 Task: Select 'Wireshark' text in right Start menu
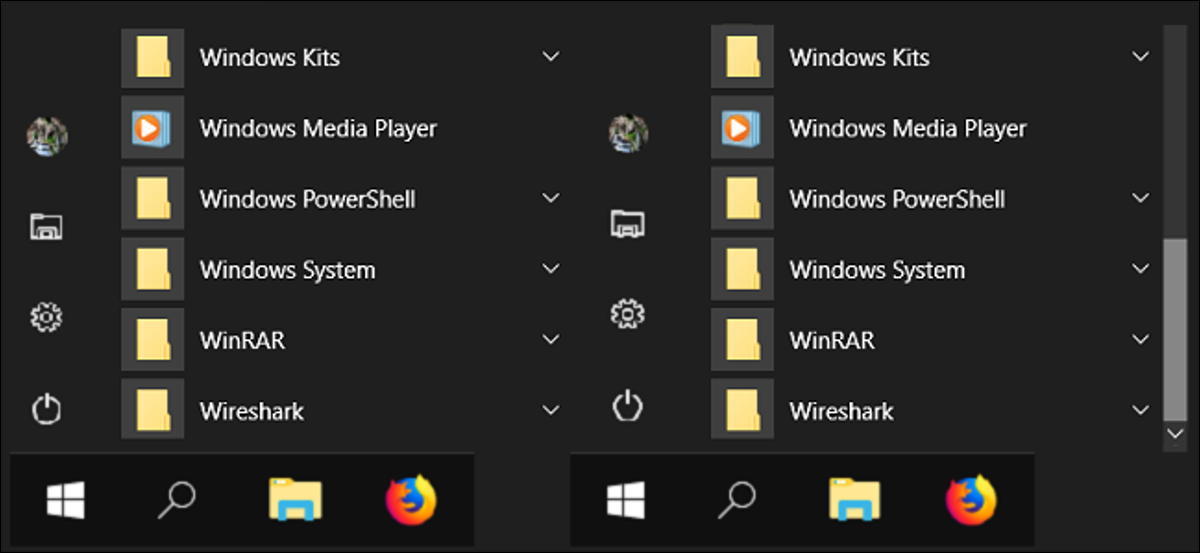pyautogui.click(x=842, y=411)
